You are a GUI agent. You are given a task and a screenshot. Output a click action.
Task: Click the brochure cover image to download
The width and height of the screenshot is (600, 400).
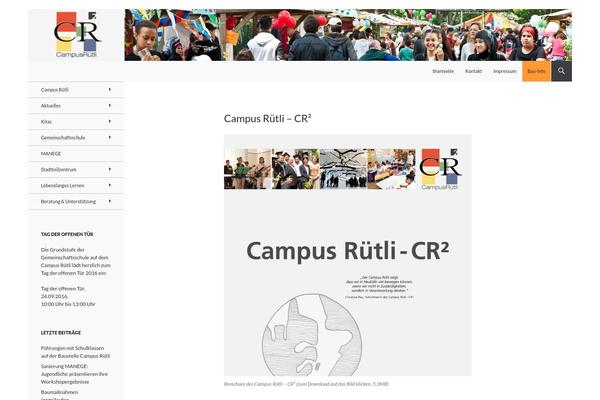(348, 255)
